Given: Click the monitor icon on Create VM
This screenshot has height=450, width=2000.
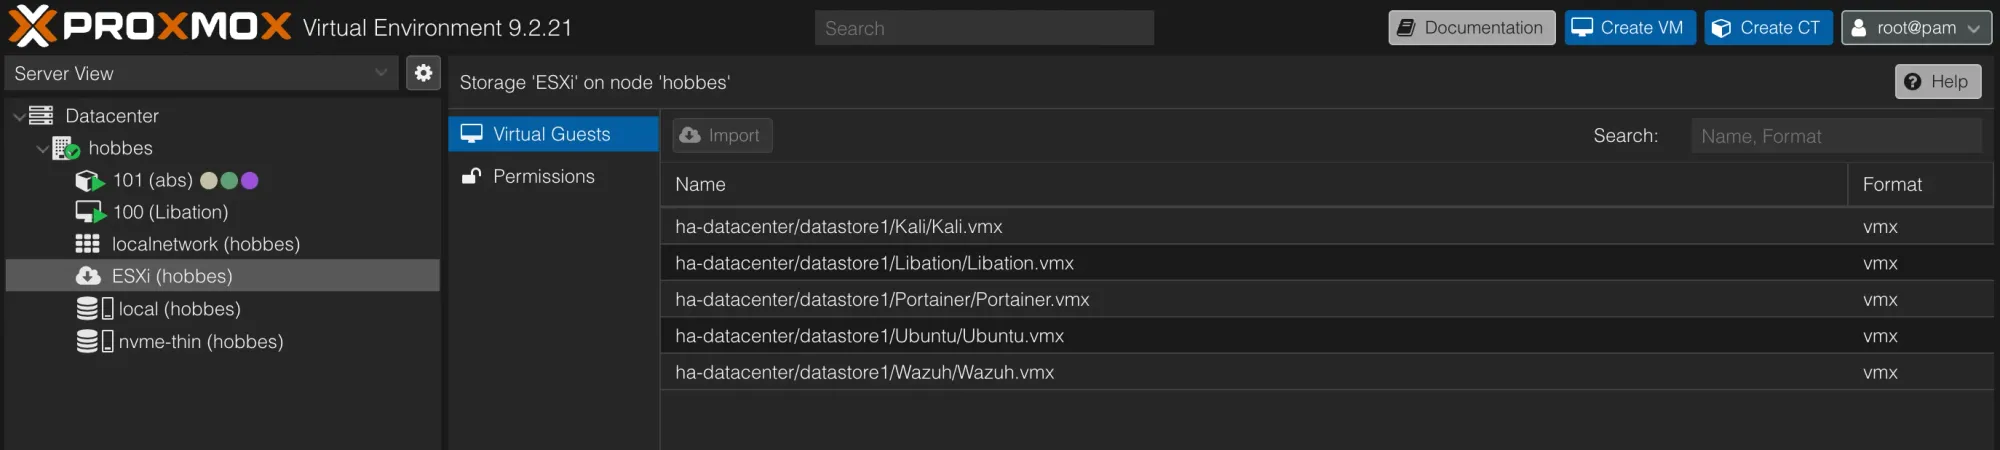Looking at the screenshot, I should (x=1582, y=28).
